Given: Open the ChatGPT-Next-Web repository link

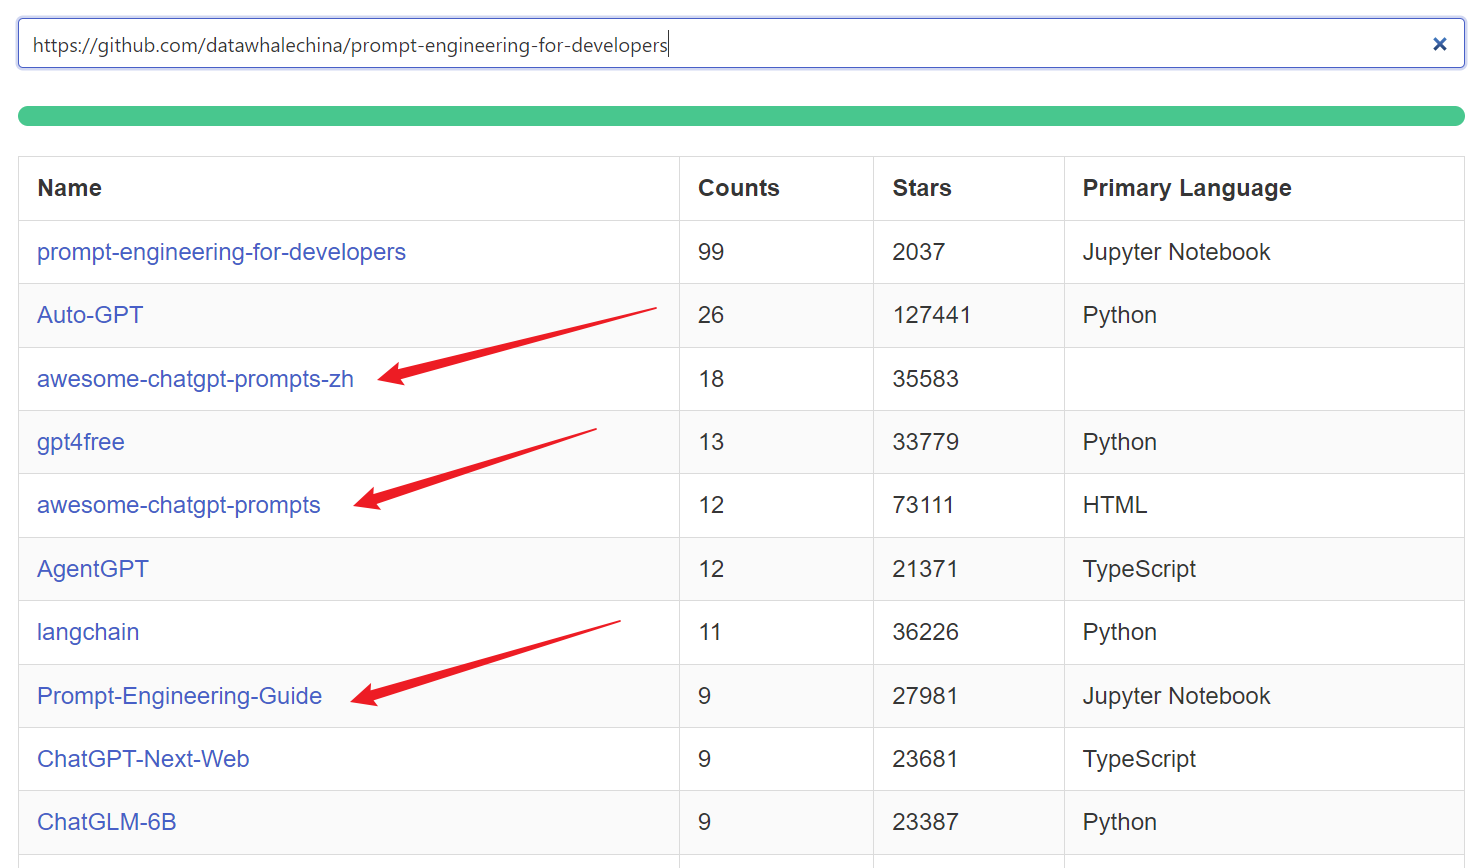Looking at the screenshot, I should coord(143,759).
